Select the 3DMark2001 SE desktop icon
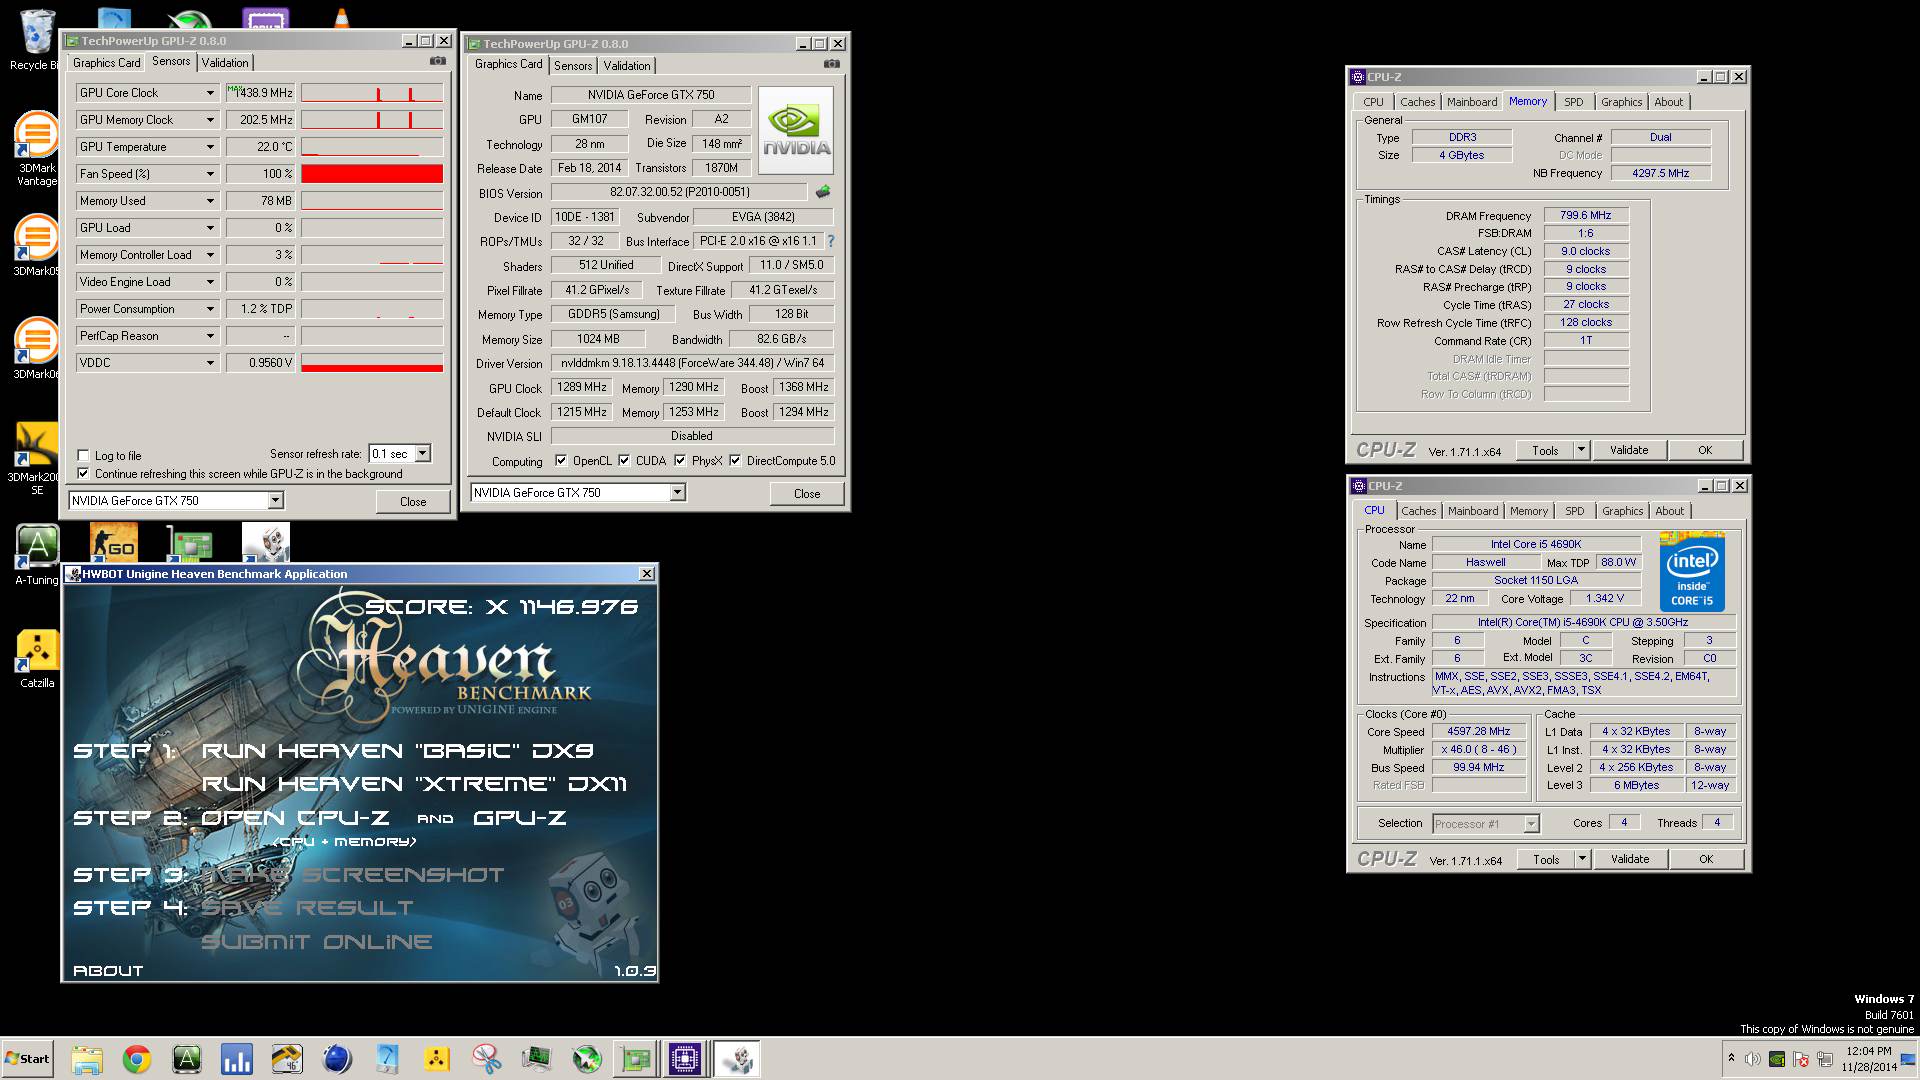The width and height of the screenshot is (1920, 1080). coord(36,459)
